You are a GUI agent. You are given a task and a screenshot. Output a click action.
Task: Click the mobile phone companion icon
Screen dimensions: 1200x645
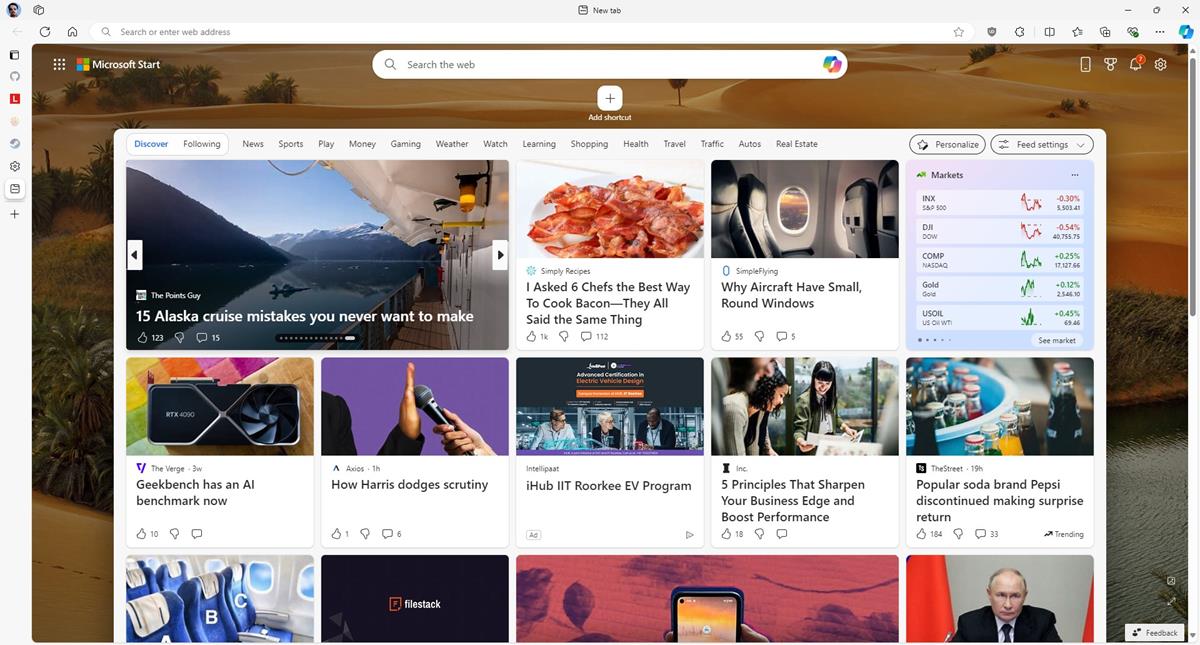[1085, 64]
